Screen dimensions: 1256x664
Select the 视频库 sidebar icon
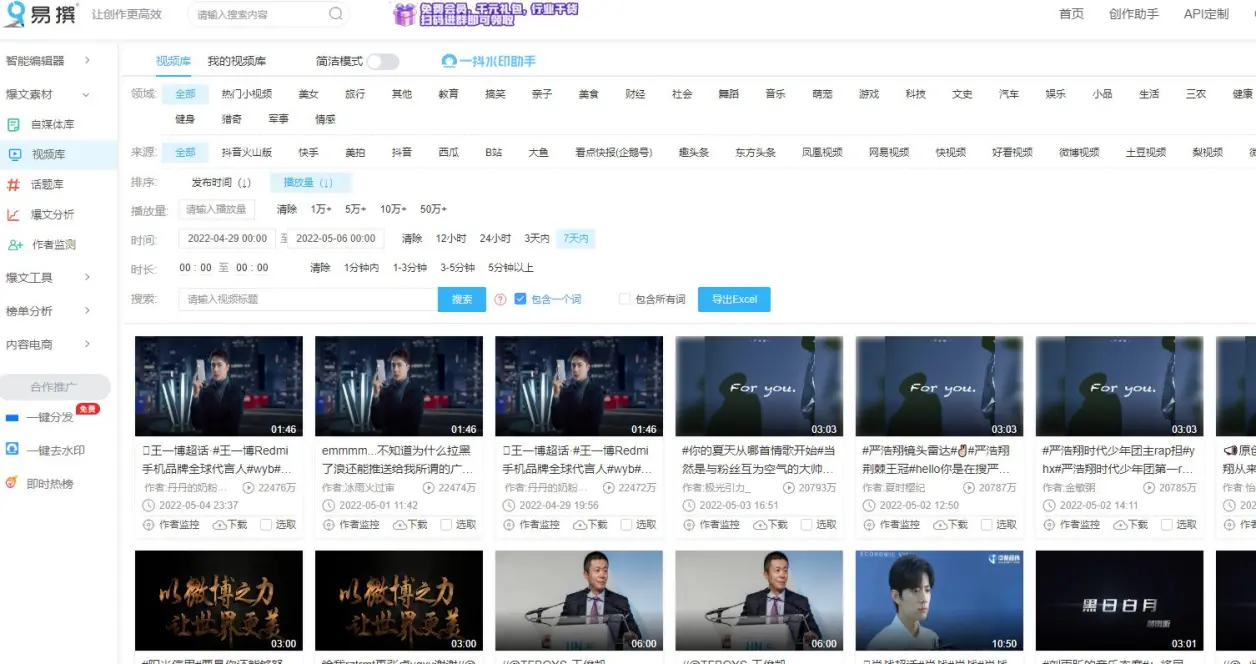point(14,155)
